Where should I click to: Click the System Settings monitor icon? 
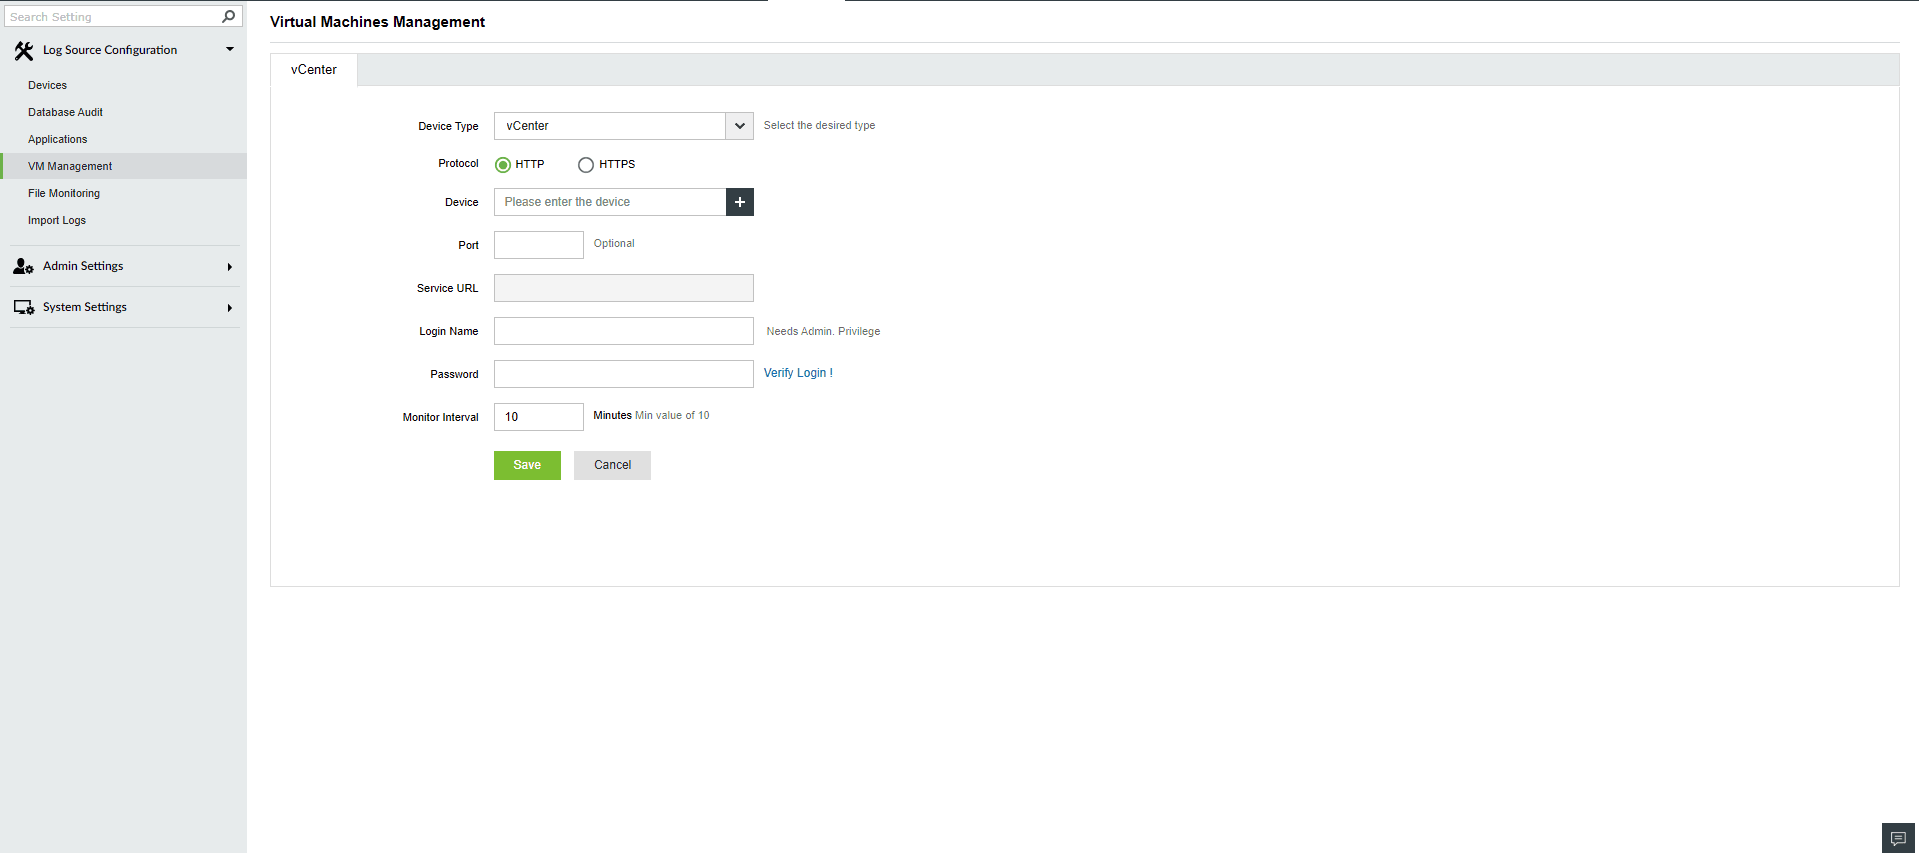click(24, 307)
